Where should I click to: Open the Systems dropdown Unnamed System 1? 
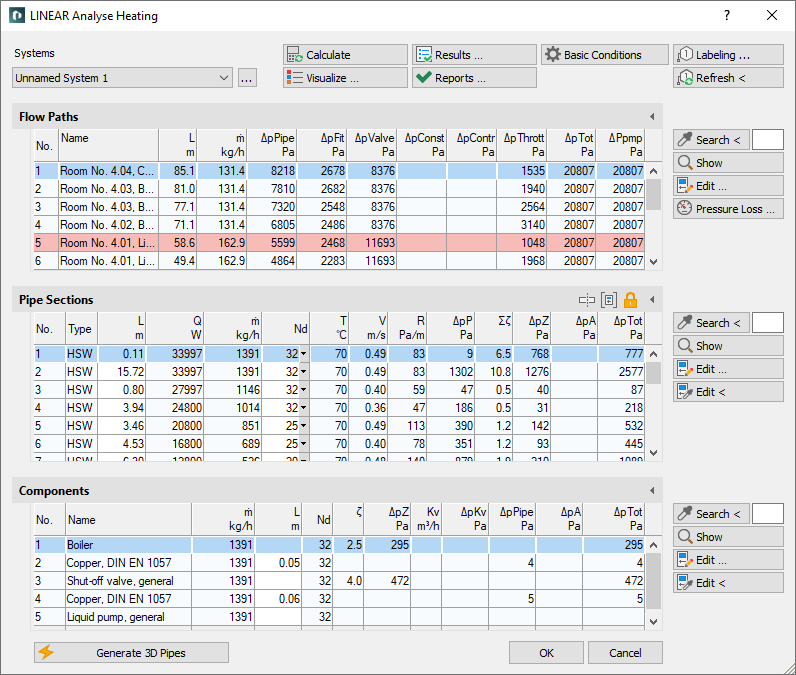coord(122,78)
